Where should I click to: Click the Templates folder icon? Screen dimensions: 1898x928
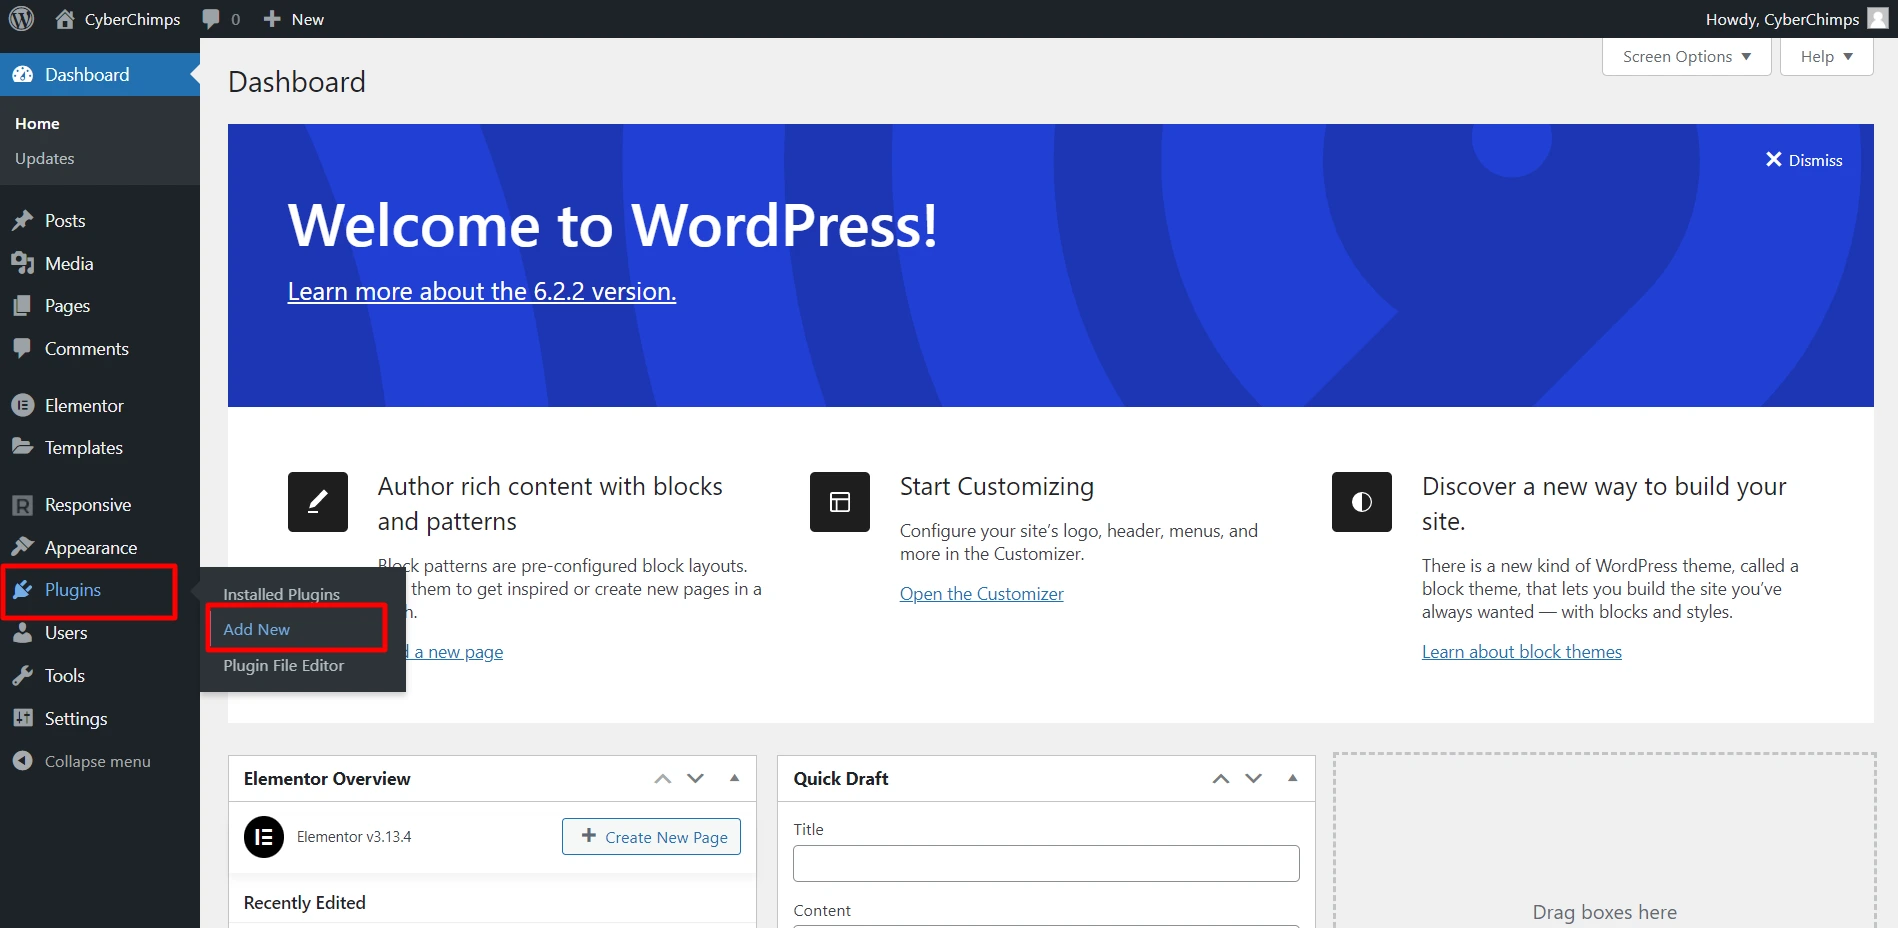coord(23,447)
